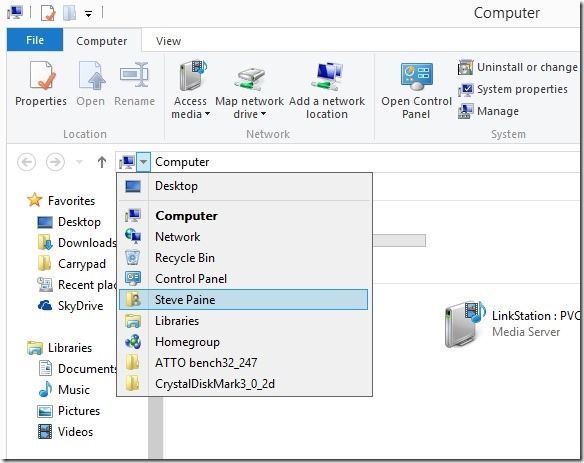Open the Quick Access Toolbar customize arrow
The image size is (584, 463).
[x=88, y=15]
